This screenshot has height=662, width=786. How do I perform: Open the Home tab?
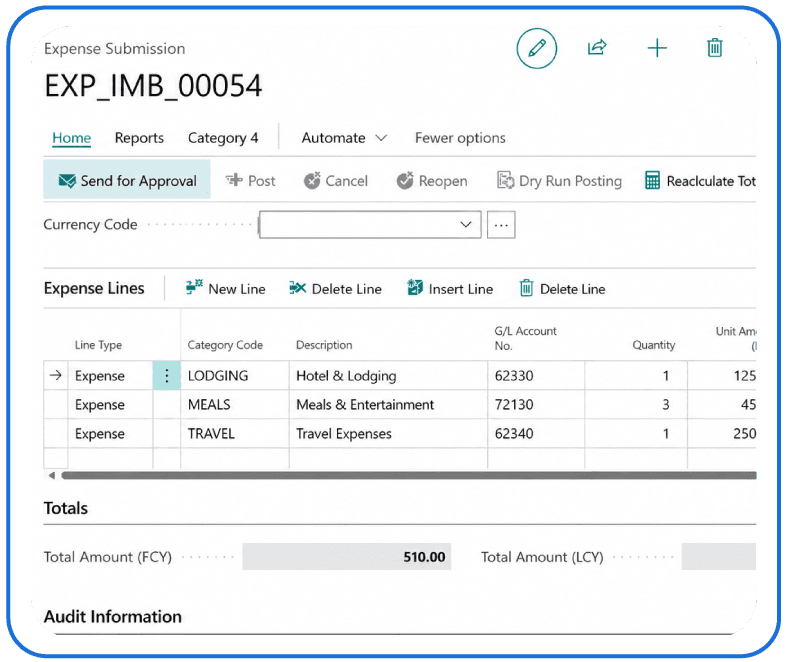click(x=72, y=138)
